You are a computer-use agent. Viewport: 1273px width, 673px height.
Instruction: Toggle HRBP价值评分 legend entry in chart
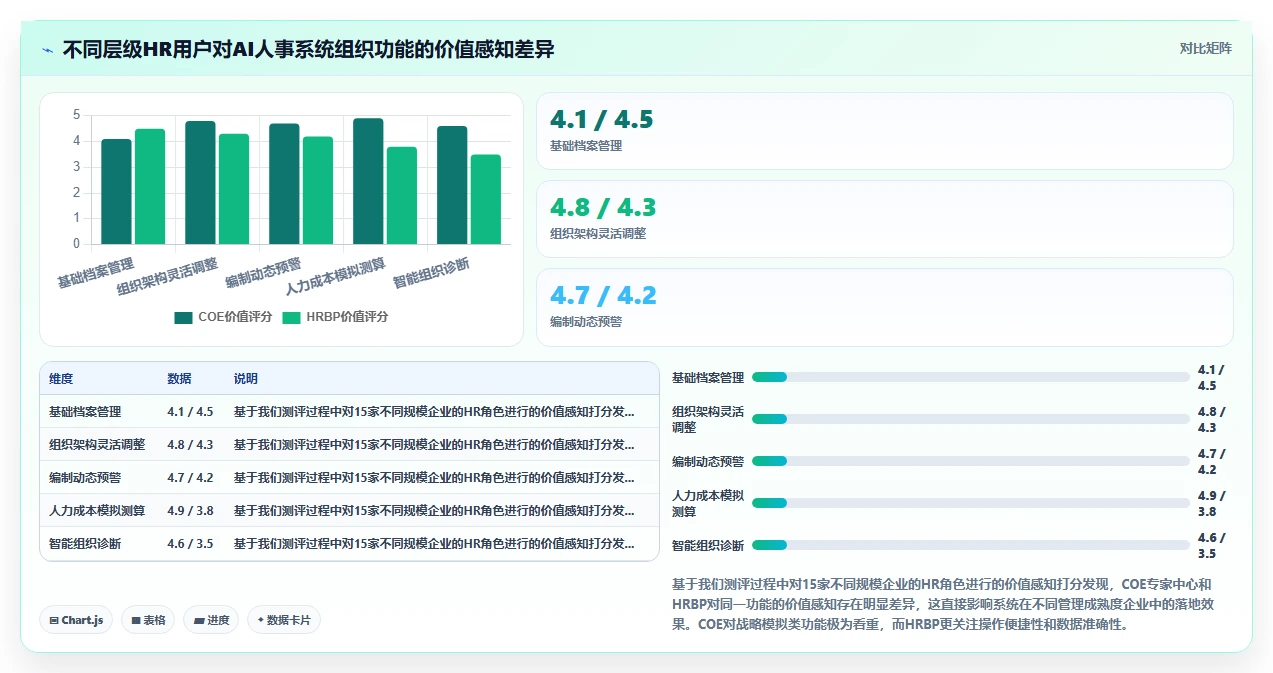point(335,317)
